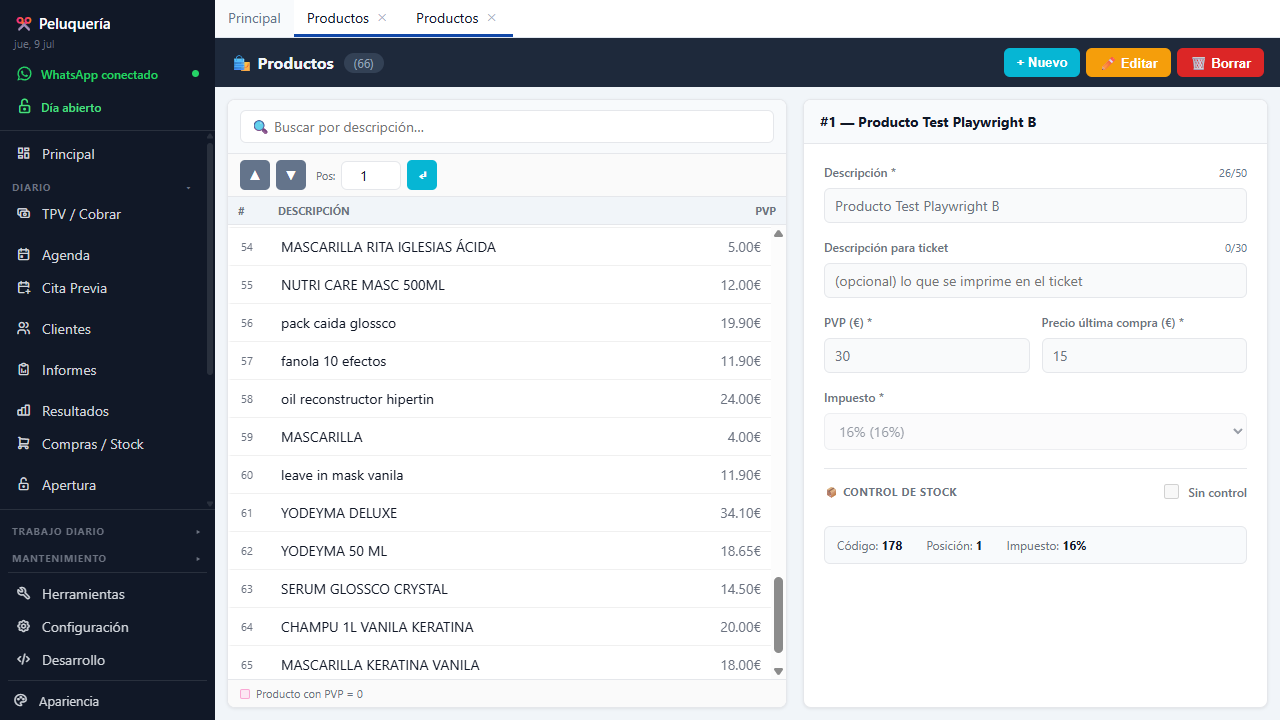Click the Configuración gear icon
Screen dimensions: 1280x720
coord(24,627)
